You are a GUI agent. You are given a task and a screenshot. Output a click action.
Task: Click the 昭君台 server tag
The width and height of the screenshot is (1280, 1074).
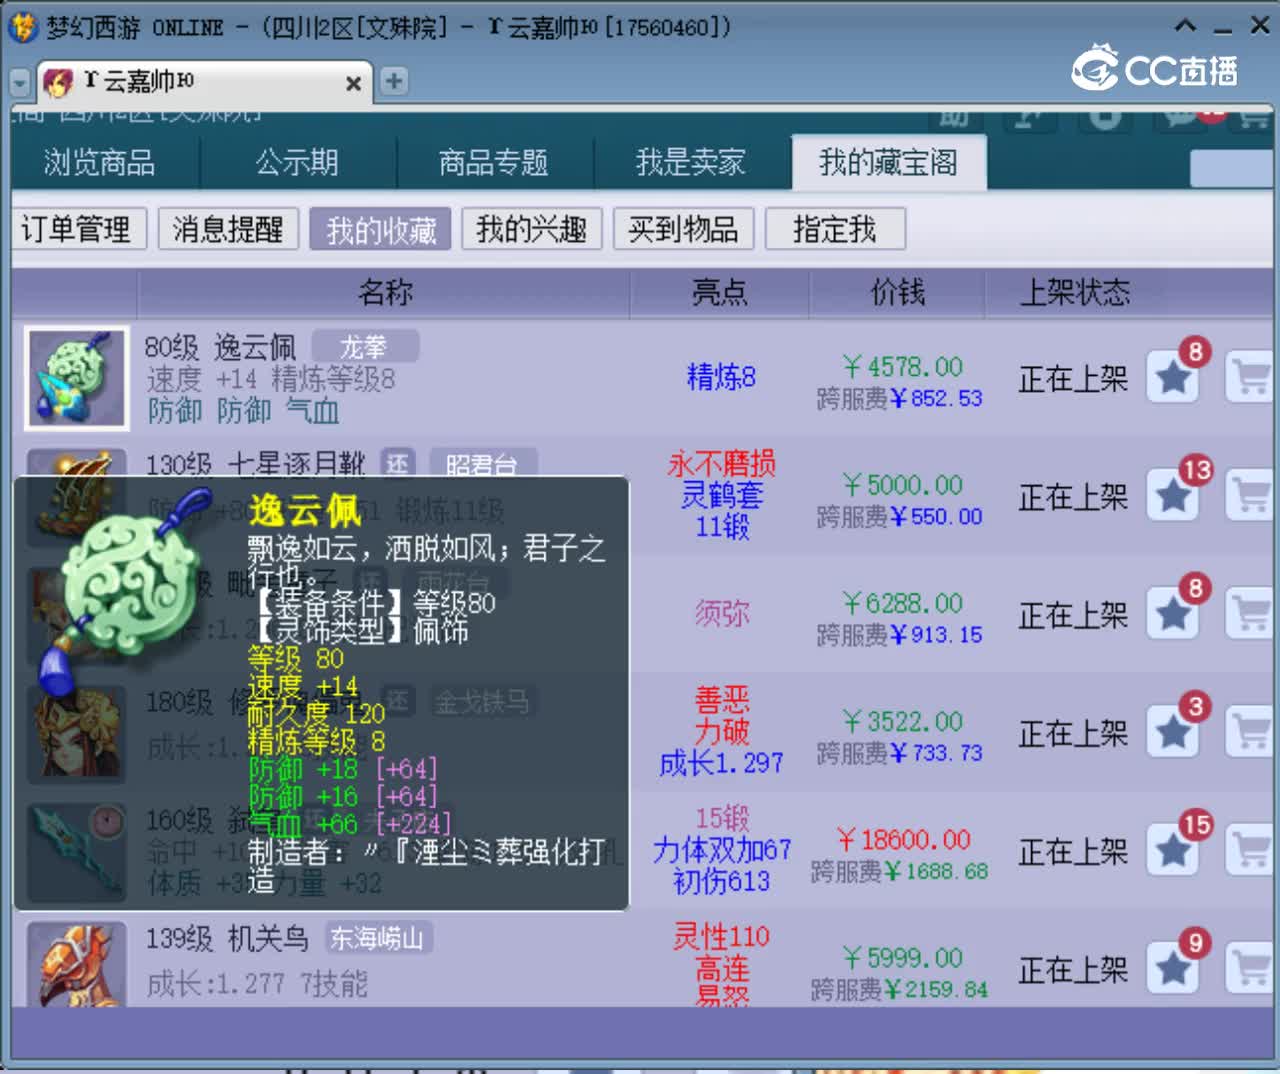[x=483, y=463]
